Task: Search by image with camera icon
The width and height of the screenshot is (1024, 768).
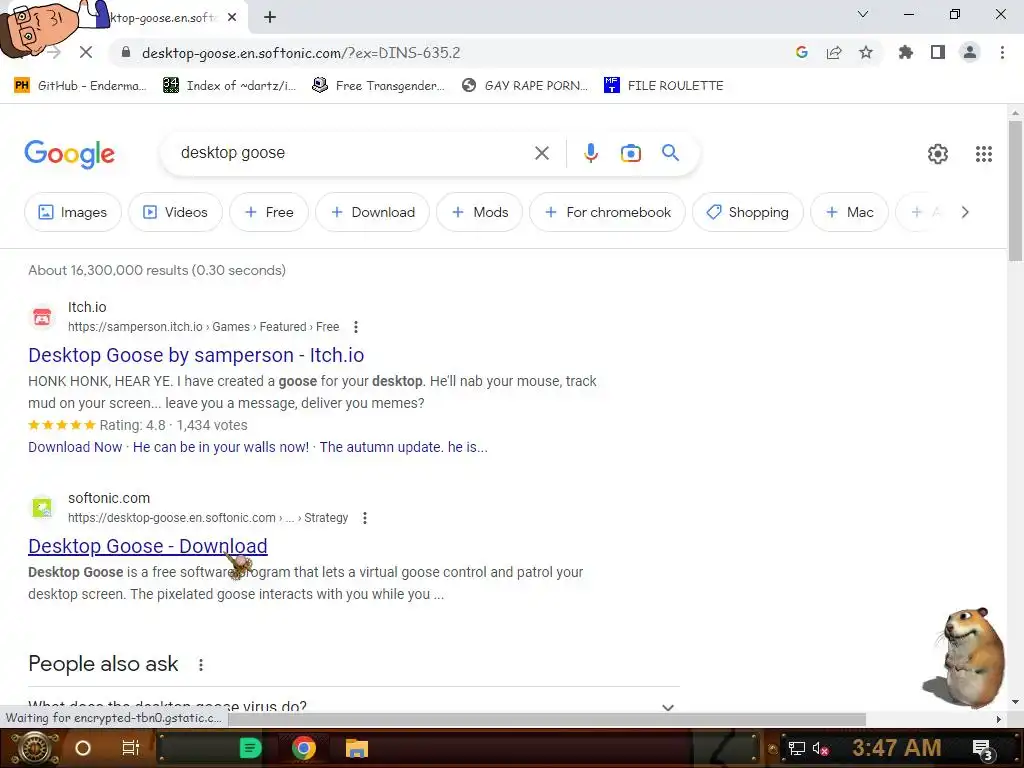Action: pyautogui.click(x=630, y=153)
